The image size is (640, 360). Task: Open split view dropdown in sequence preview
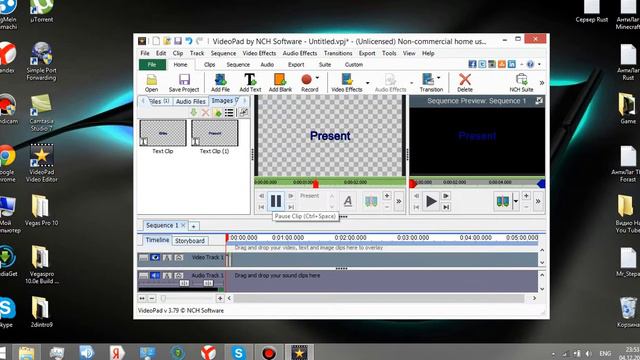click(516, 201)
